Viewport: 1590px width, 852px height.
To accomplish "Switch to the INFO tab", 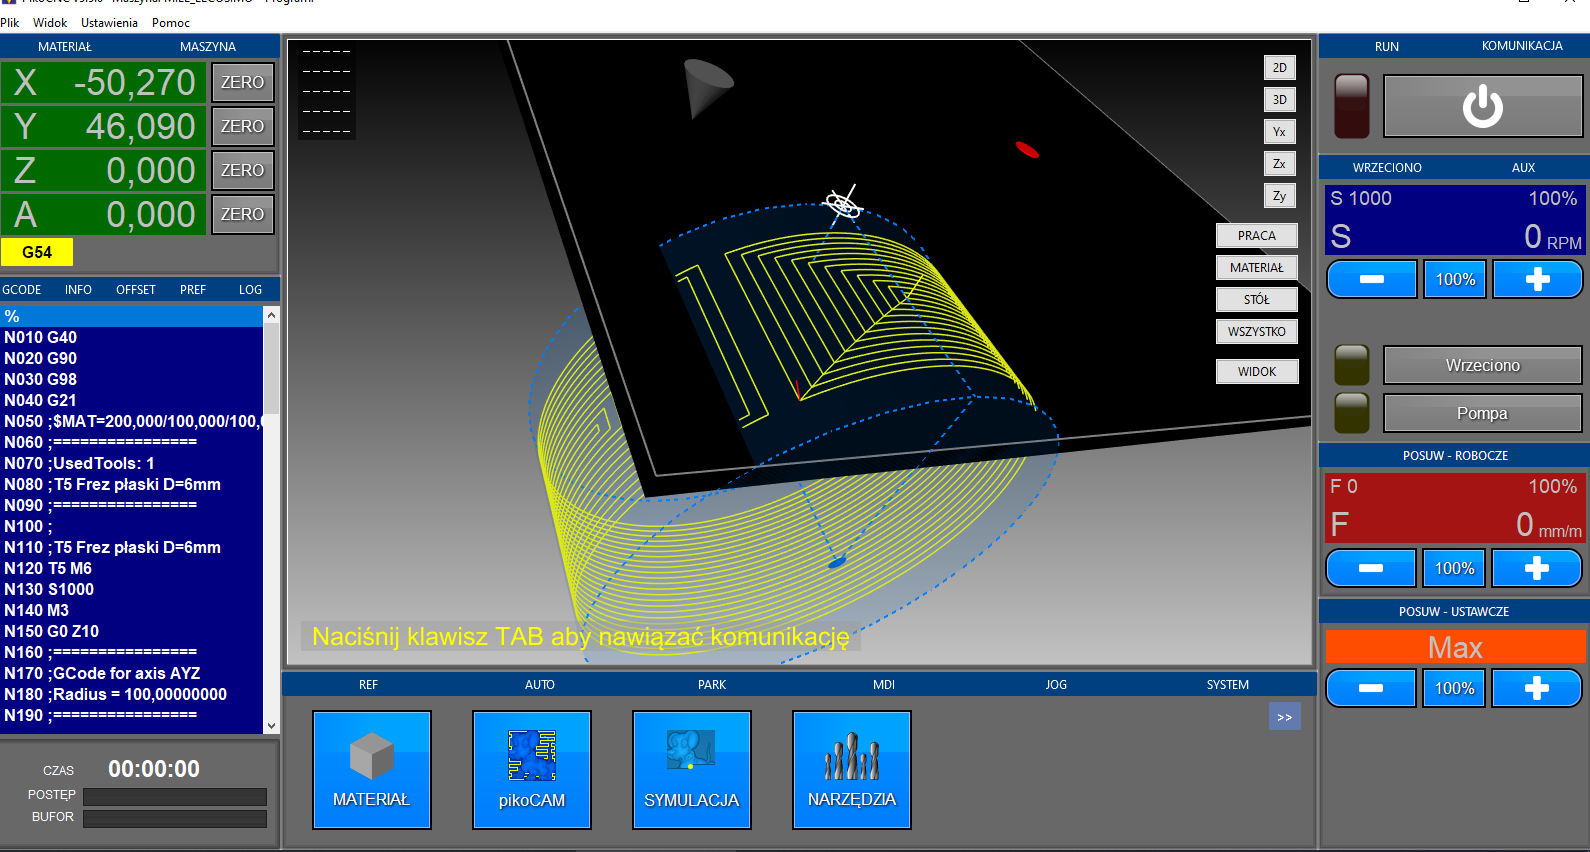I will (x=78, y=290).
